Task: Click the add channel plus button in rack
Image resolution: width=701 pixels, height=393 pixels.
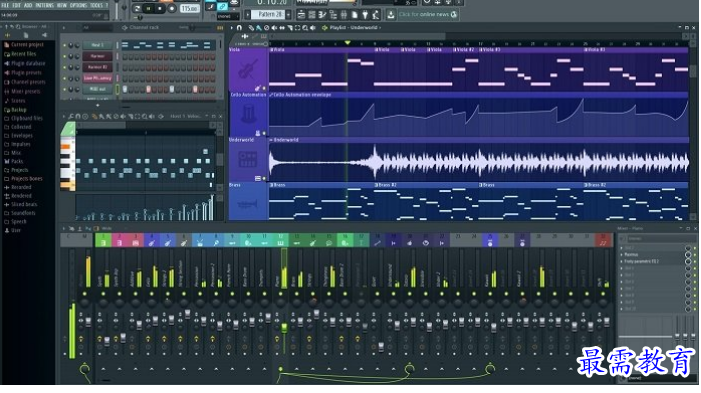Action: click(x=97, y=106)
